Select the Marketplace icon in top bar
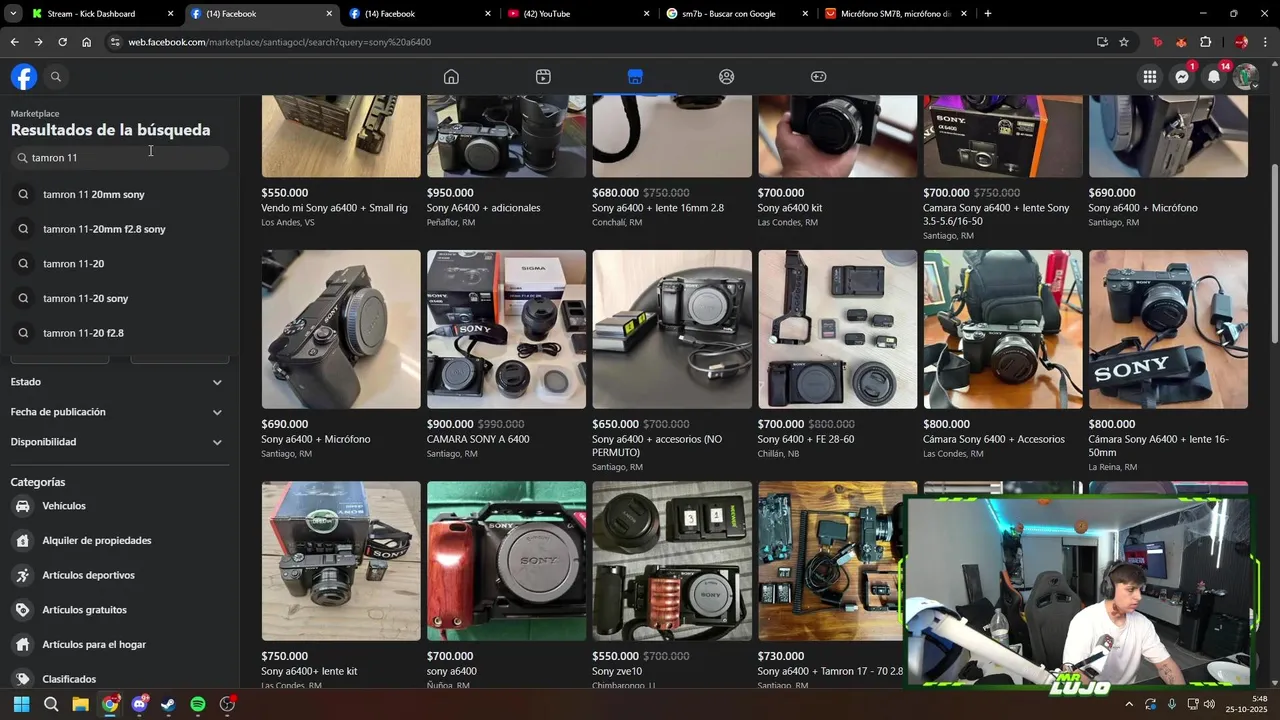 pyautogui.click(x=635, y=77)
